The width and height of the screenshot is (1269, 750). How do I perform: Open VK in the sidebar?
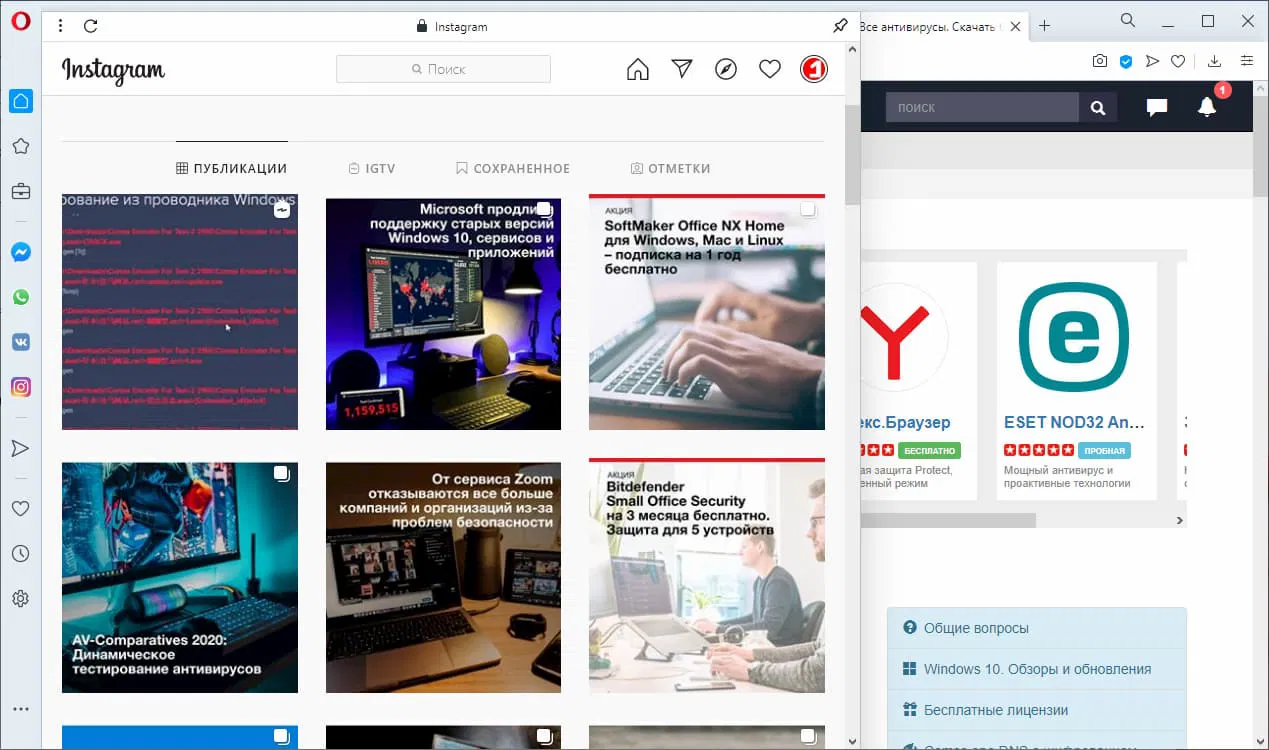(21, 342)
